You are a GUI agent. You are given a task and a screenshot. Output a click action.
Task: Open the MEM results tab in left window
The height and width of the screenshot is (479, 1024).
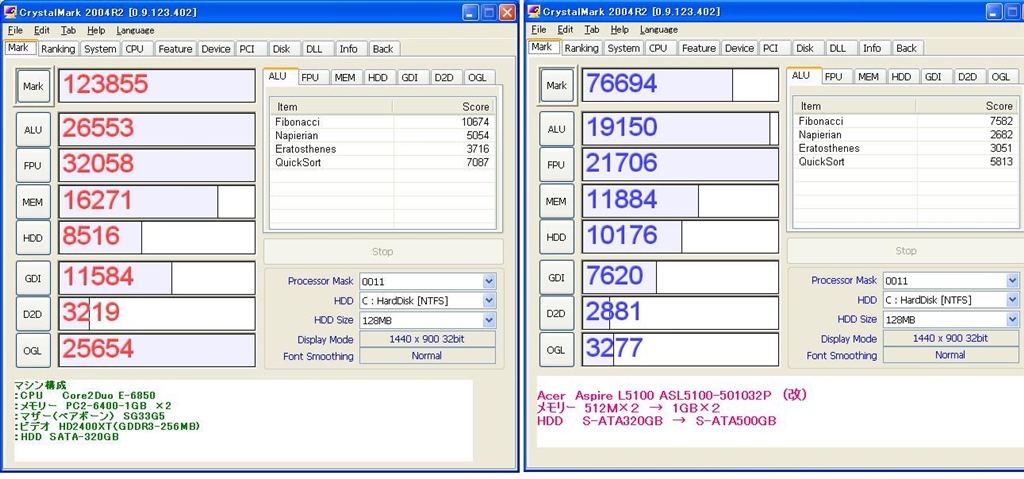[344, 77]
